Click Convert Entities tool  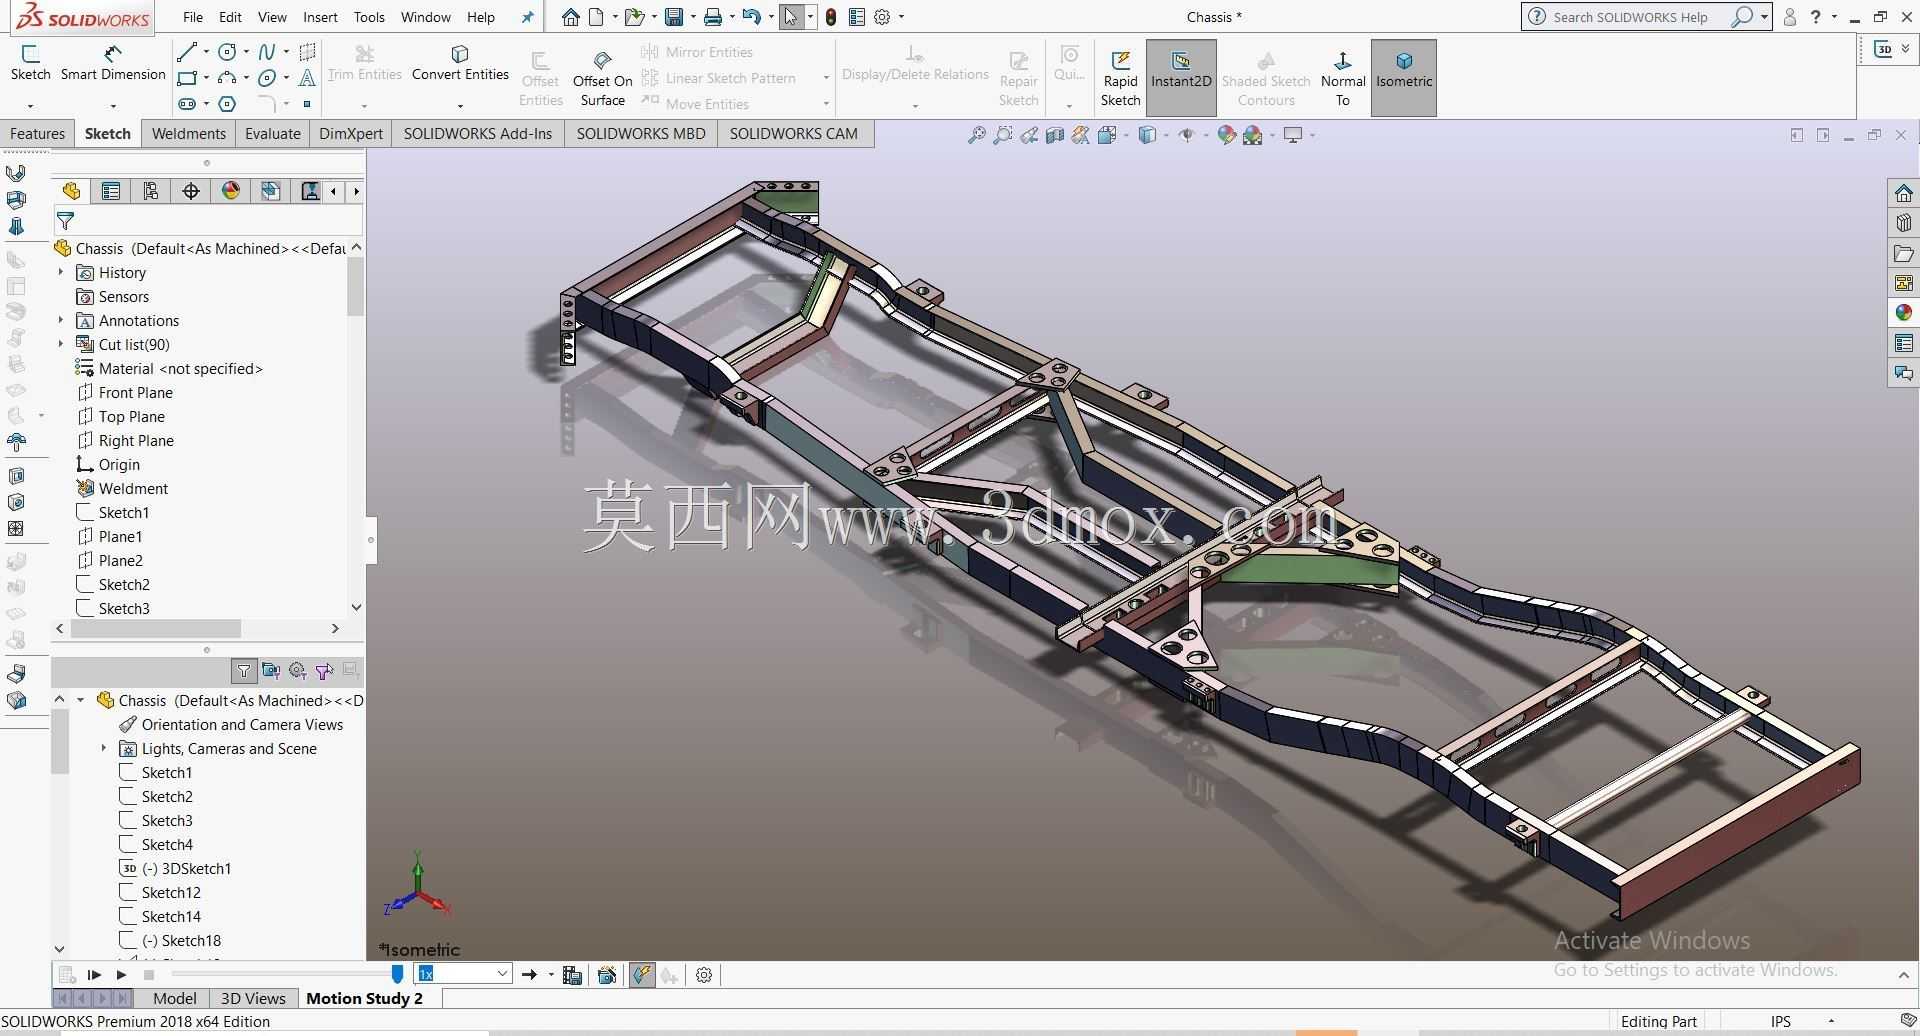460,63
